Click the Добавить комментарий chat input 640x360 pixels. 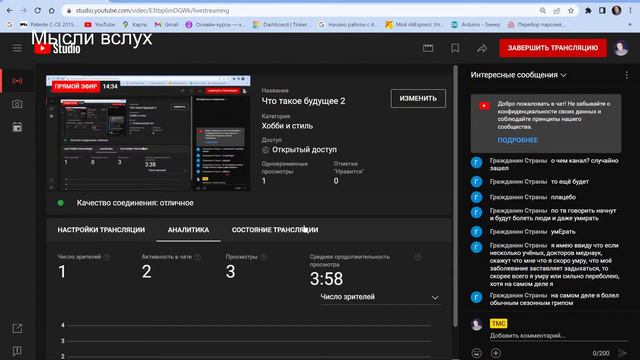(558, 336)
